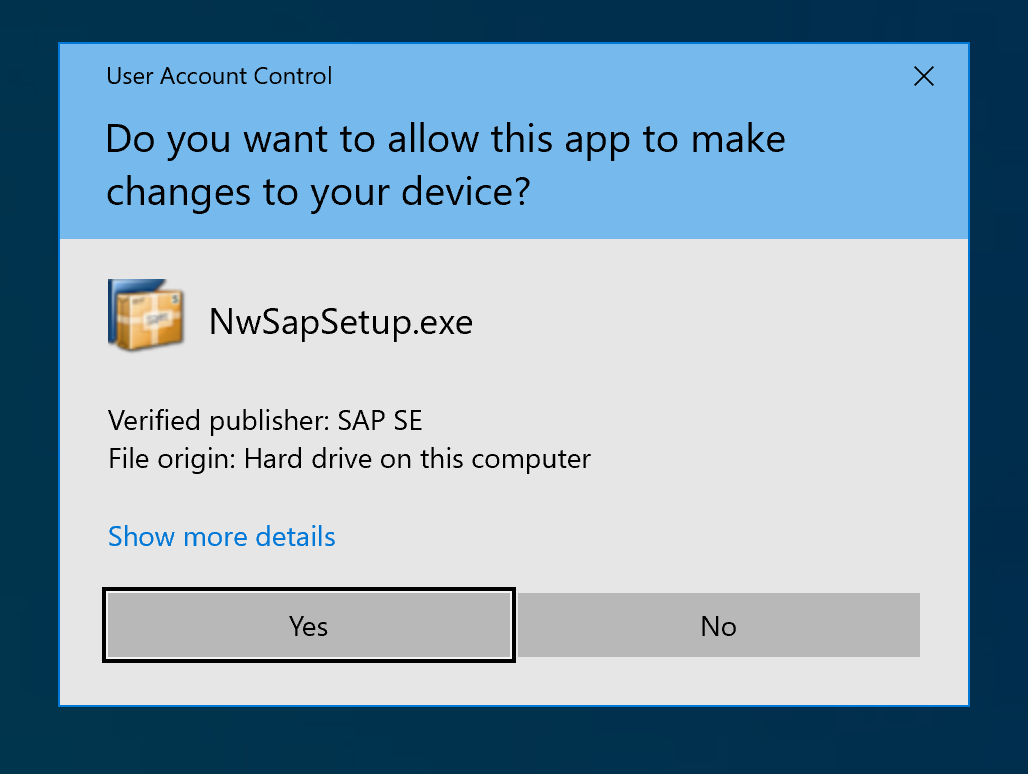This screenshot has height=774, width=1028.
Task: Click Yes to allow NwSapSetup.exe changes
Action: 308,626
